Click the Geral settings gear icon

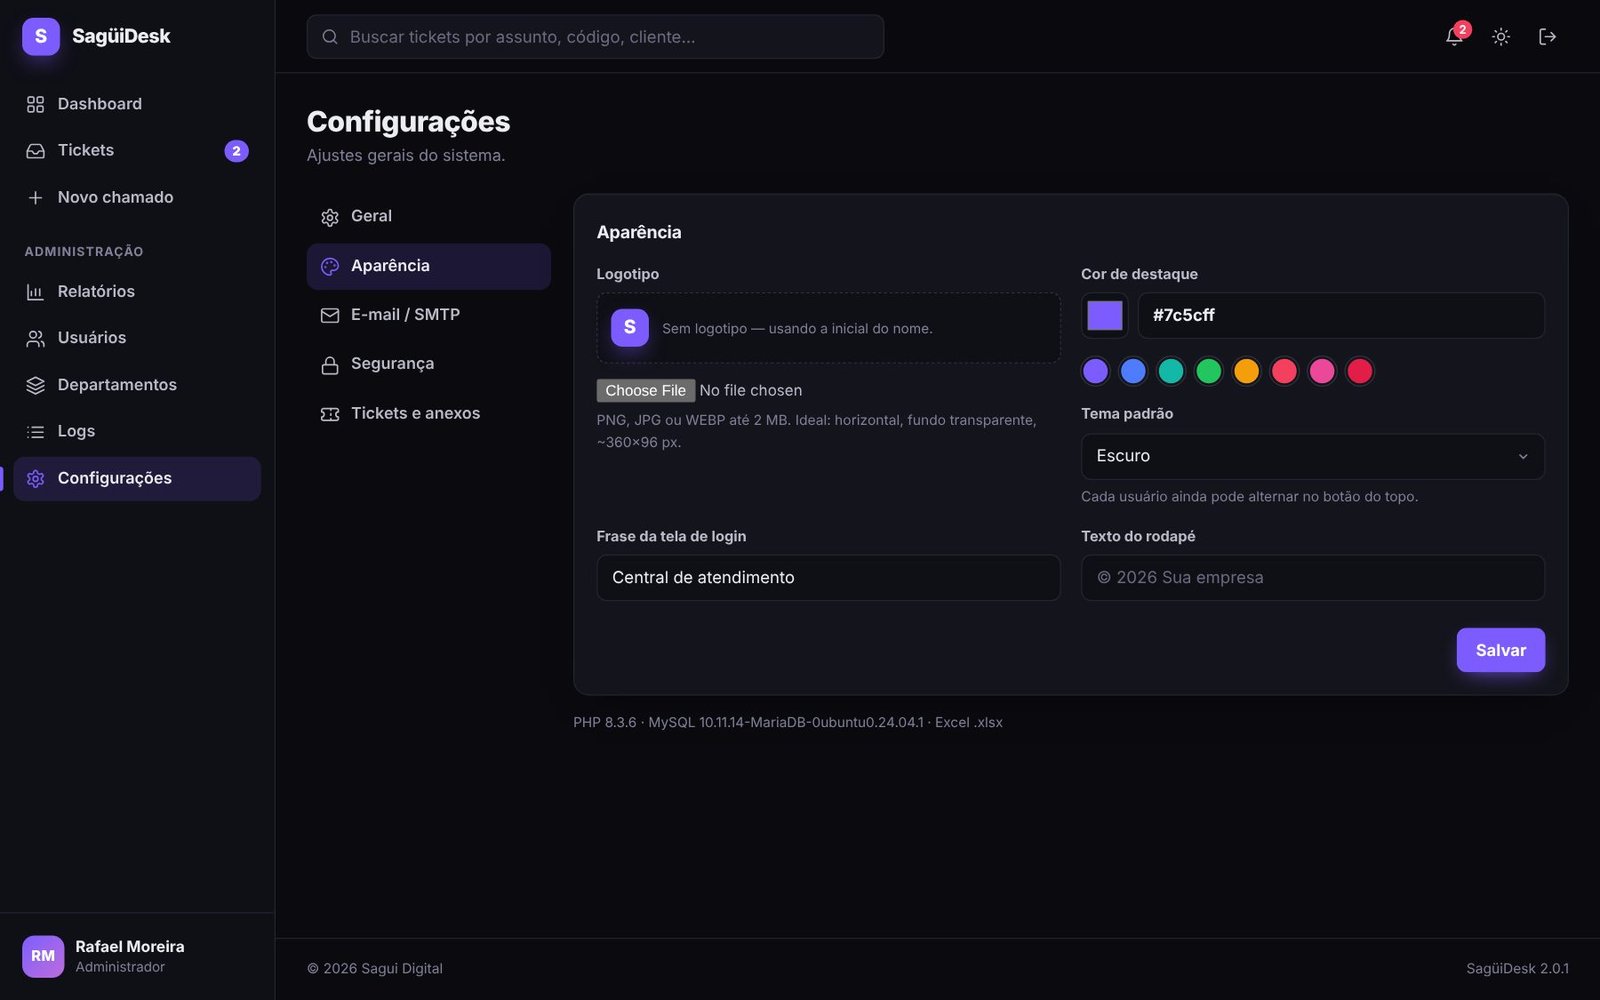[x=330, y=217]
